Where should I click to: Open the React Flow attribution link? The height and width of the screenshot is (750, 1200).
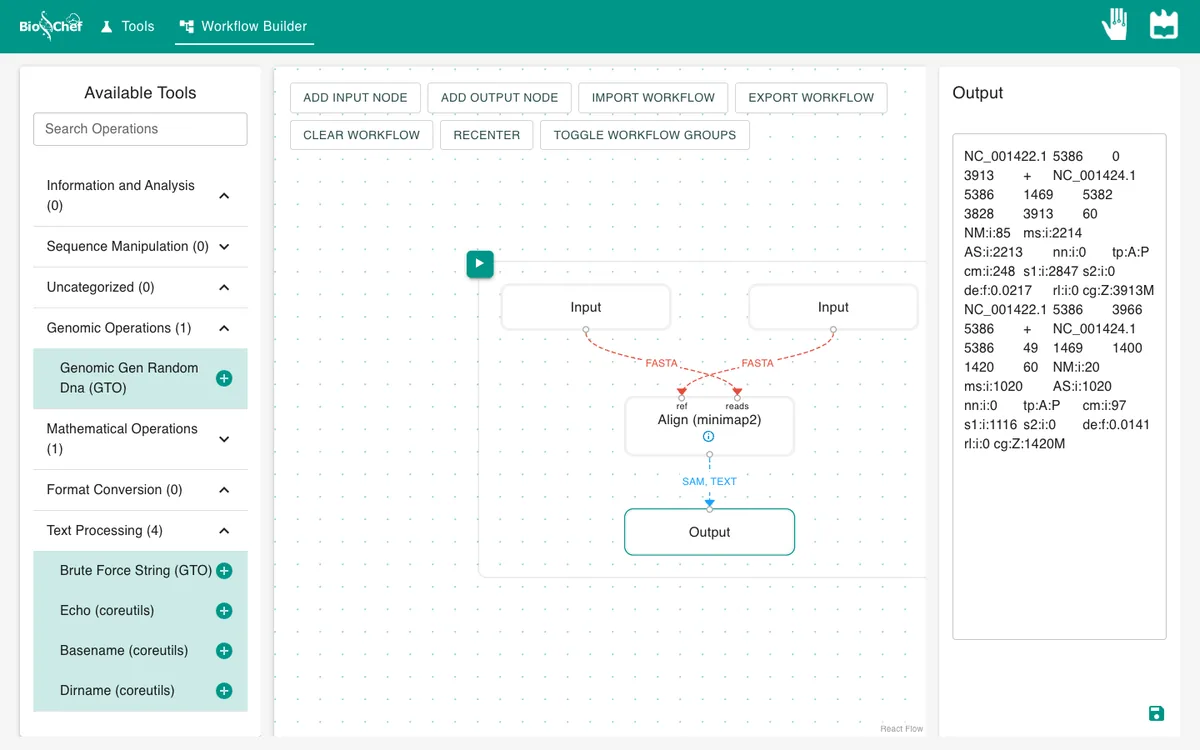click(902, 729)
